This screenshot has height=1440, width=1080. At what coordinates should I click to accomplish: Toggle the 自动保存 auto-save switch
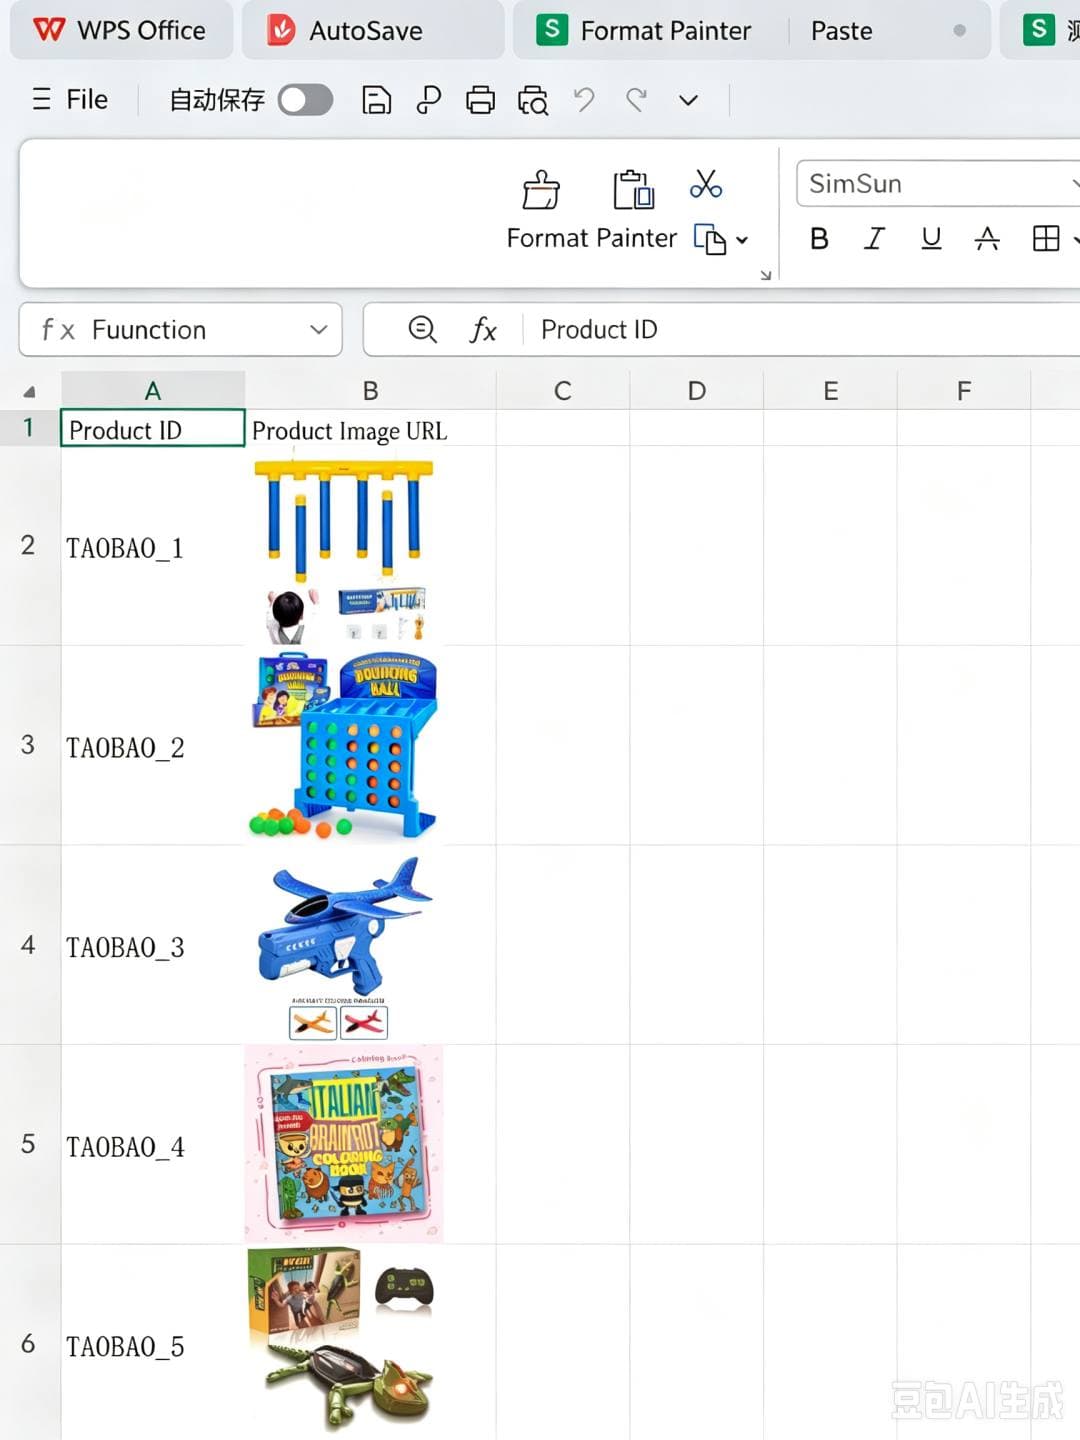click(305, 100)
